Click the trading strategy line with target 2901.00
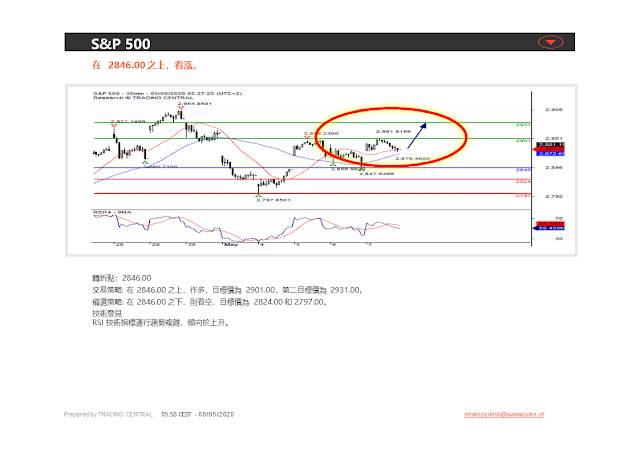Image resolution: width=640 pixels, height=453 pixels. 228,290
